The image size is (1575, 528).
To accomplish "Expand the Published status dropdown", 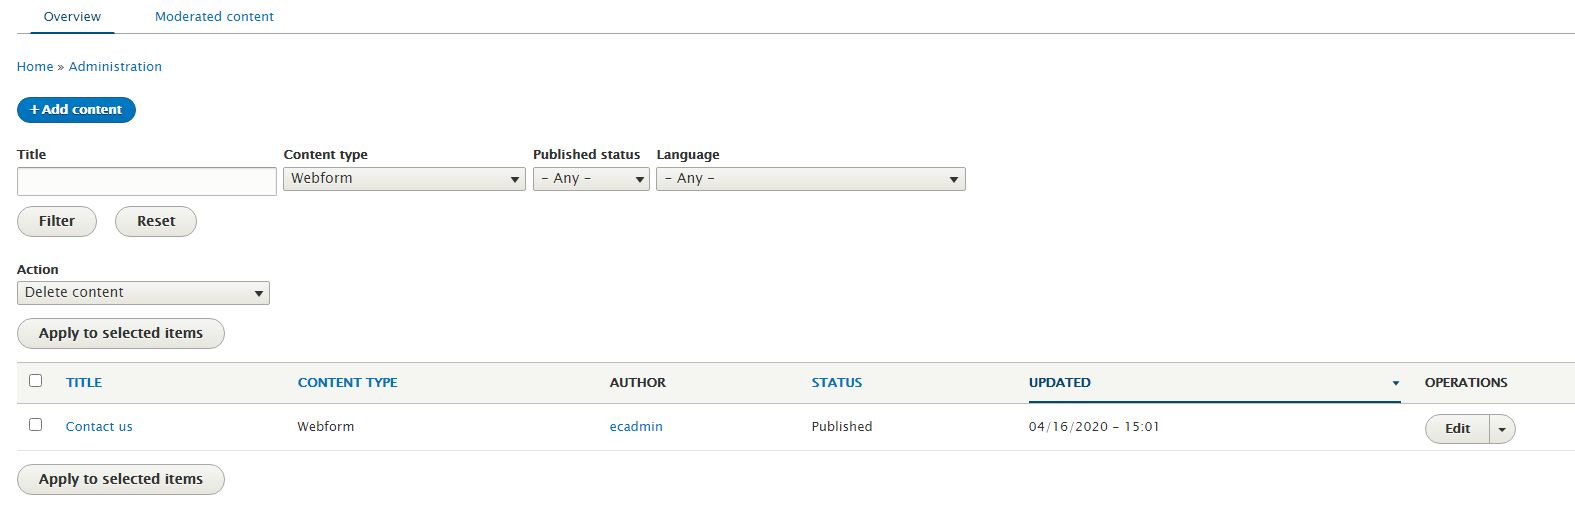I will point(591,179).
